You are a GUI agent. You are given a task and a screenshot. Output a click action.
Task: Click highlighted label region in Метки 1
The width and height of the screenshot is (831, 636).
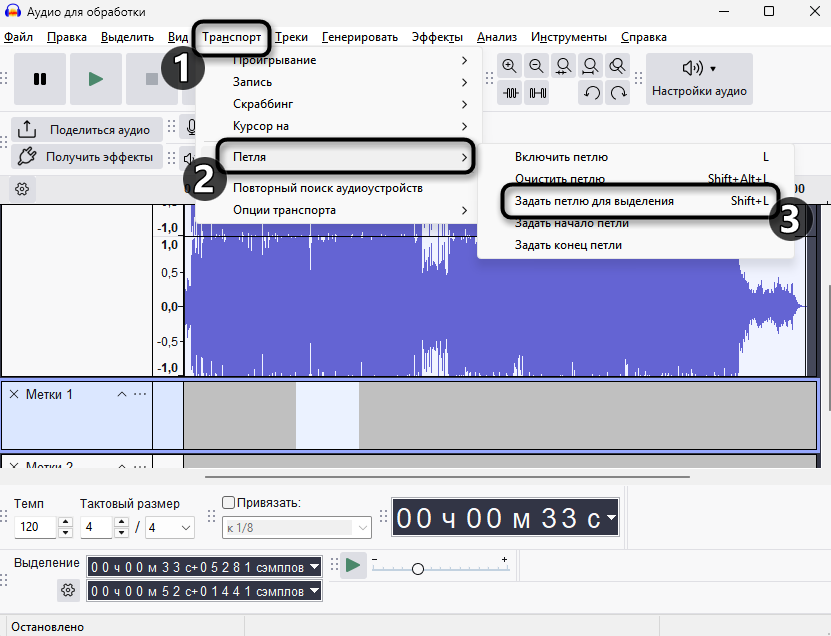(327, 416)
